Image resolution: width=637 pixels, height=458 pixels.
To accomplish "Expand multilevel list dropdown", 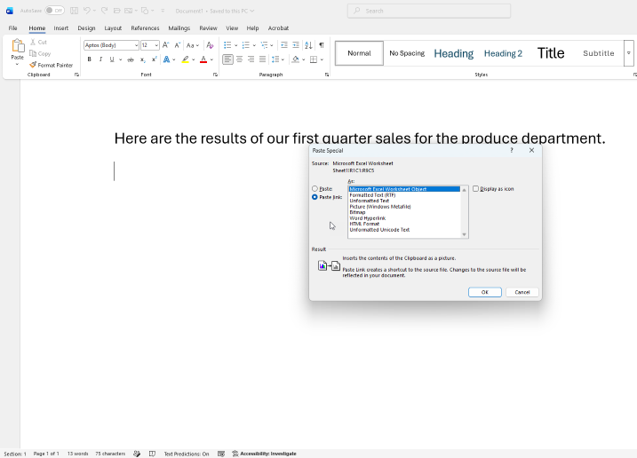I will (x=271, y=45).
